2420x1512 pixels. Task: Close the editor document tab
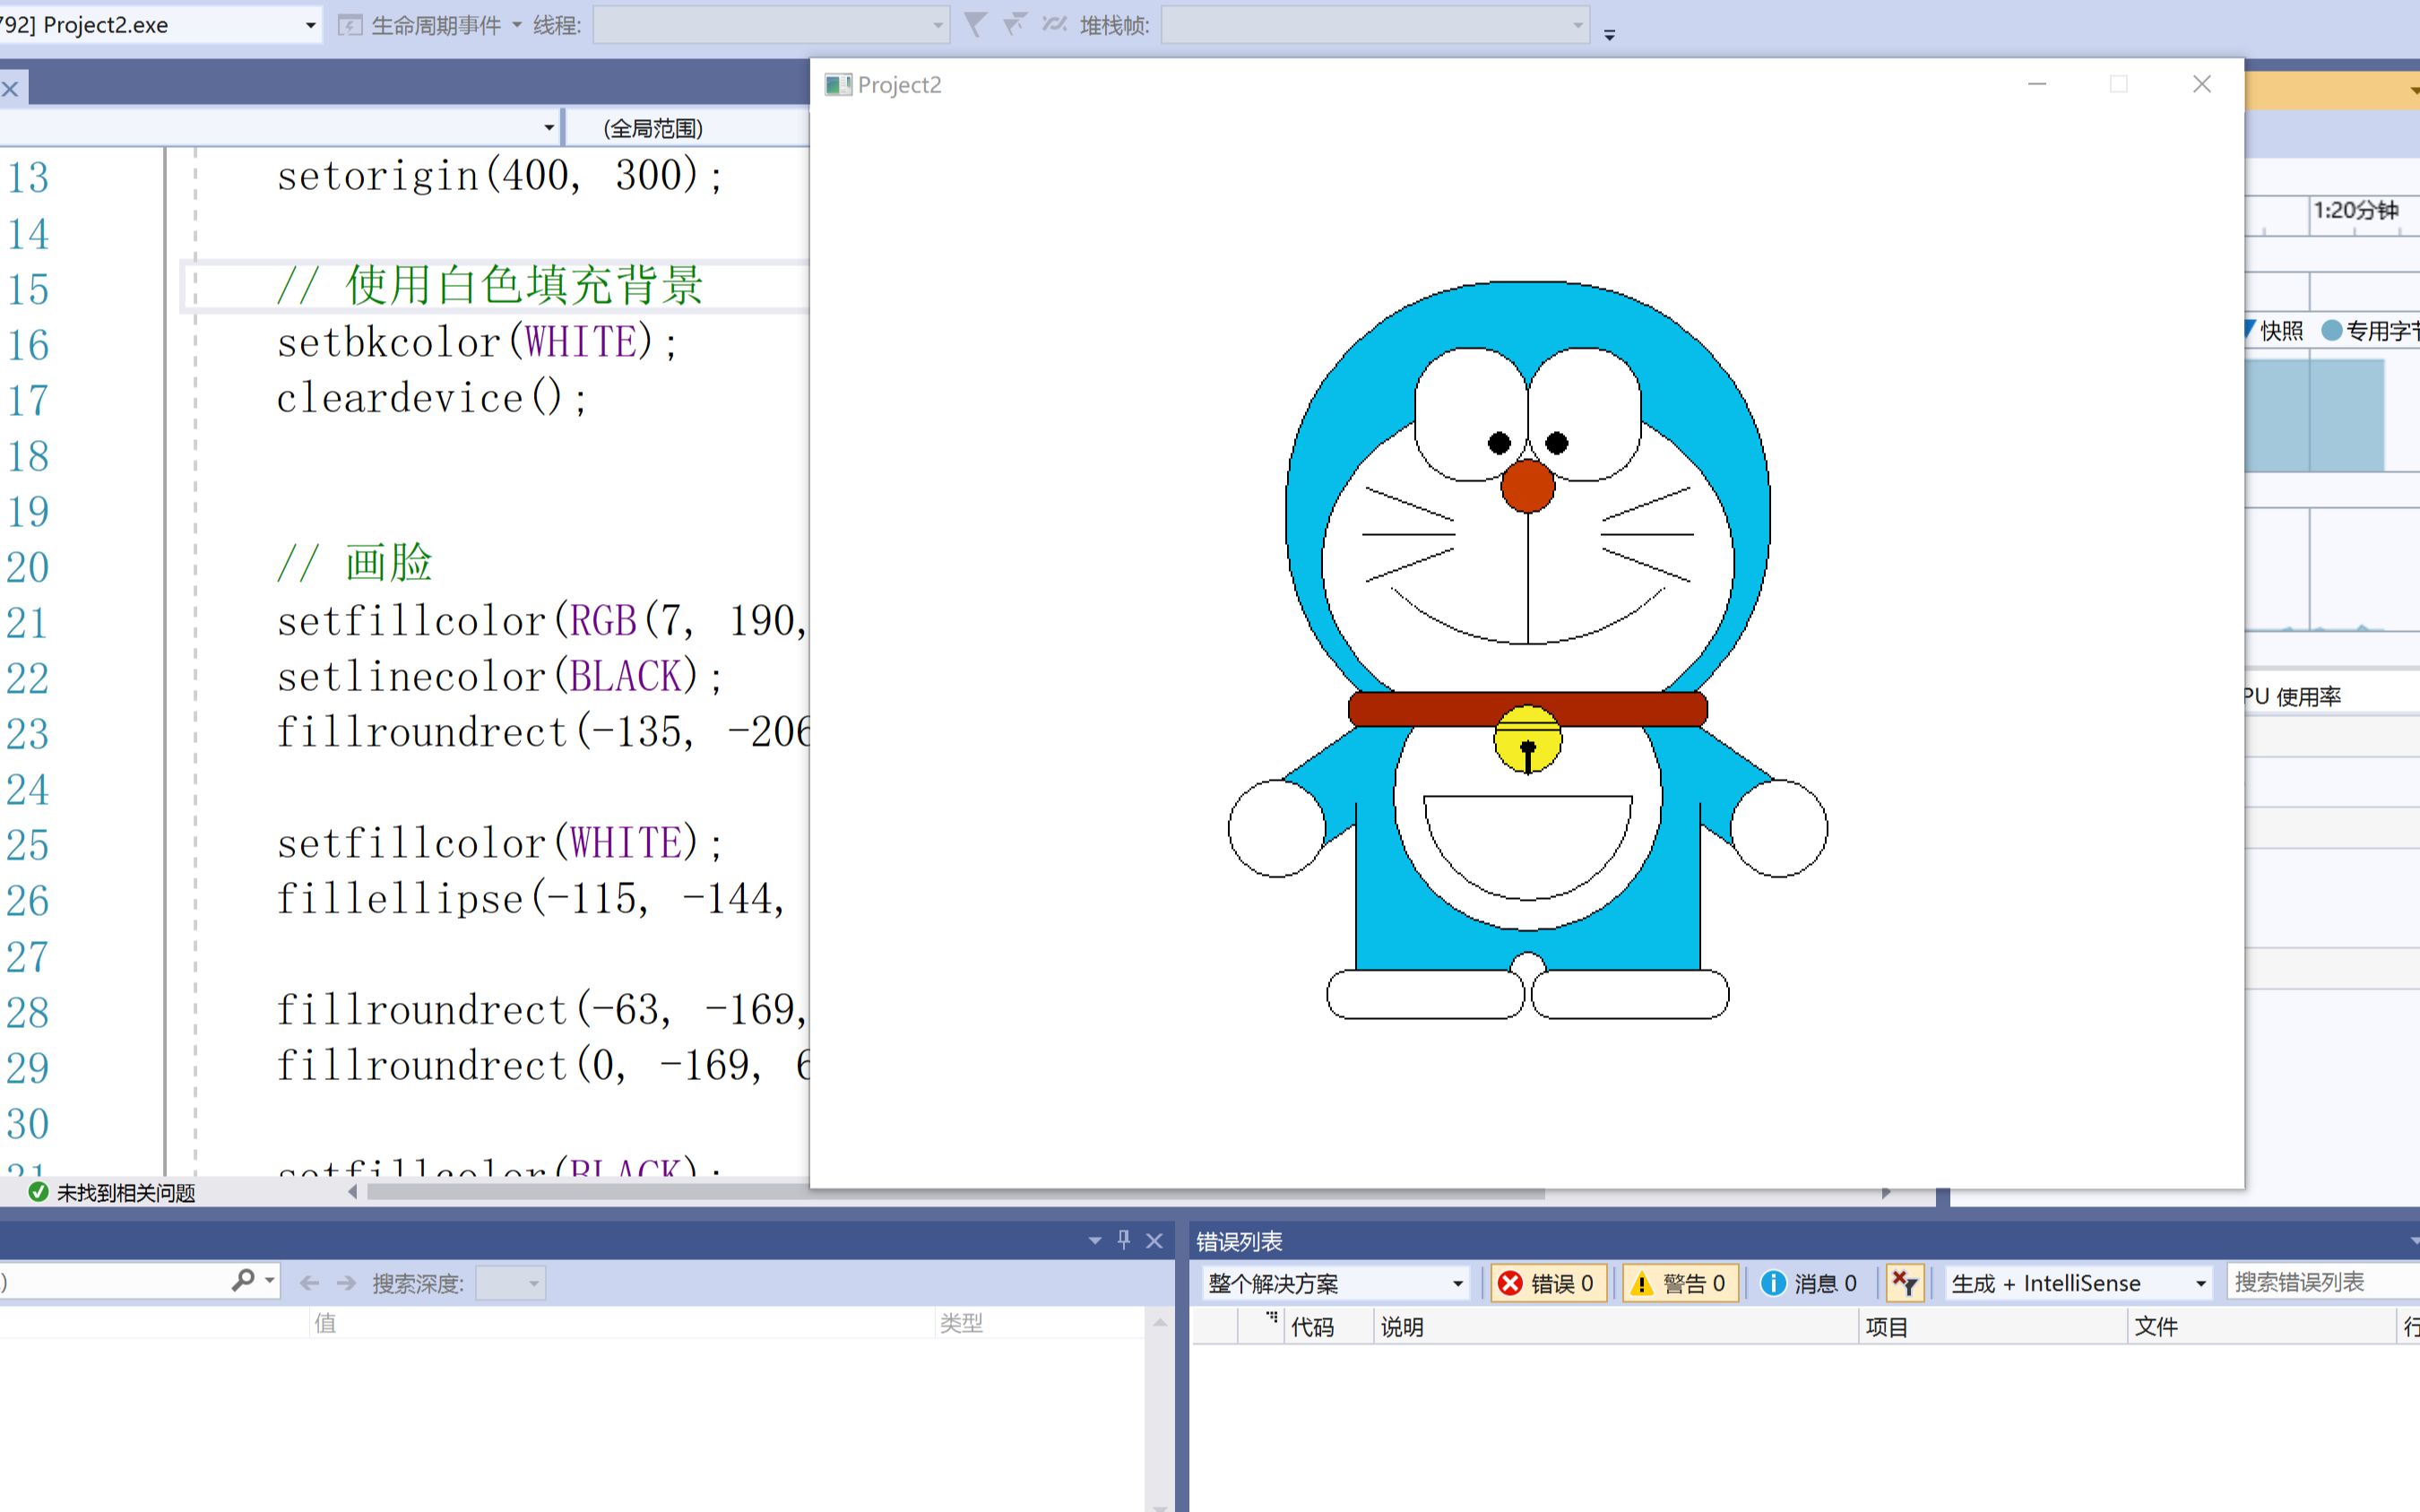pyautogui.click(x=10, y=89)
